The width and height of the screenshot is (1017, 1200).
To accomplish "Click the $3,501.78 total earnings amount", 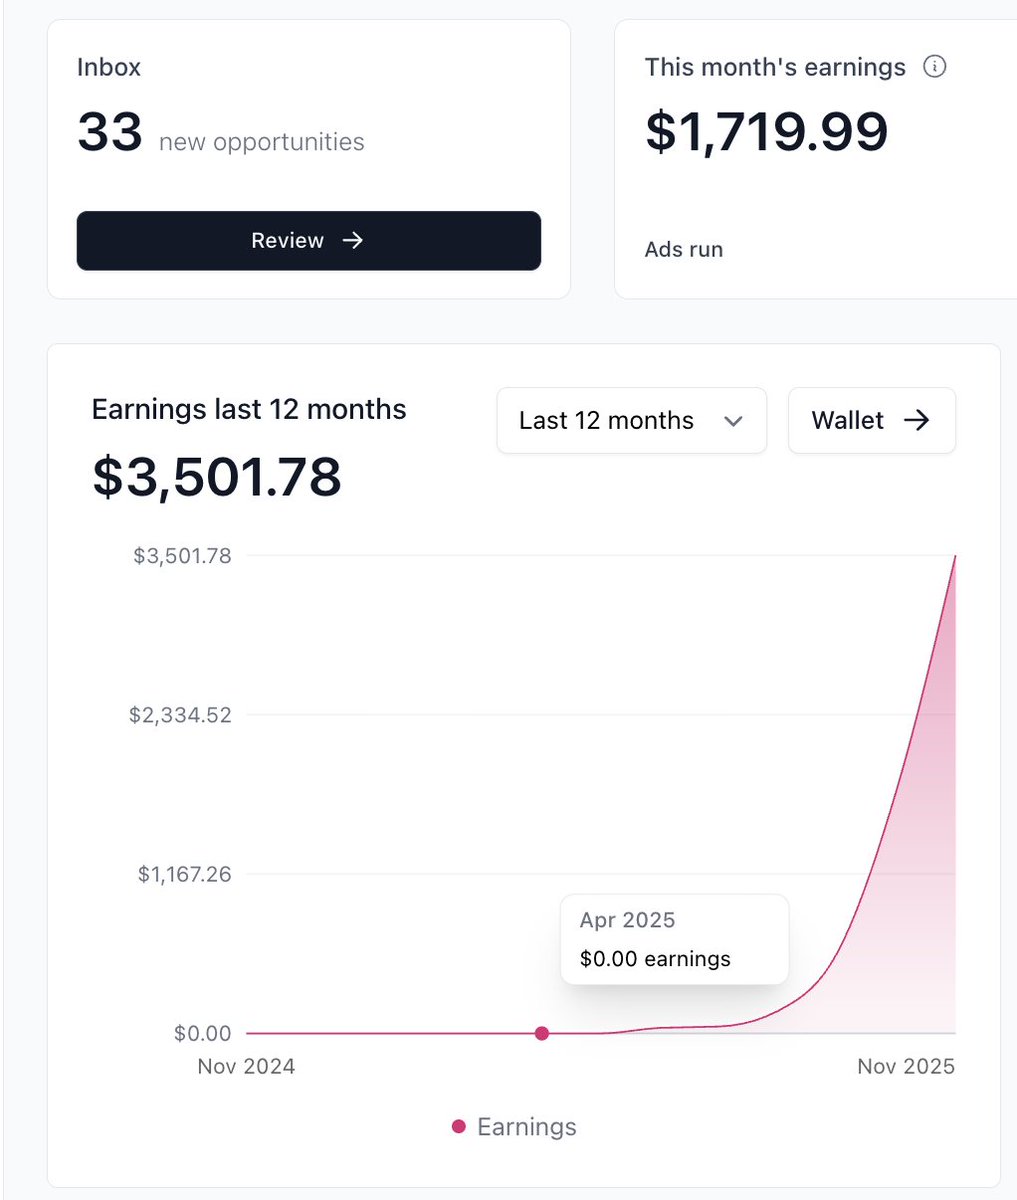I will pos(215,478).
